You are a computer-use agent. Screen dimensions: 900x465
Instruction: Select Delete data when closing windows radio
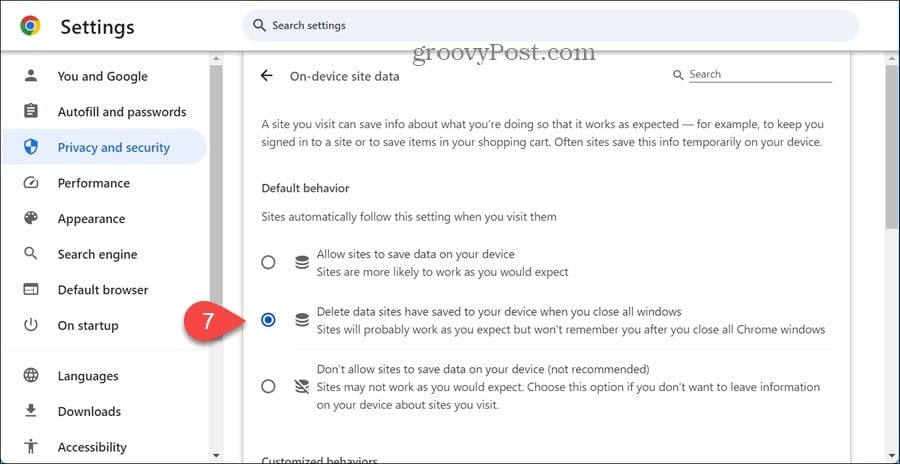(268, 320)
